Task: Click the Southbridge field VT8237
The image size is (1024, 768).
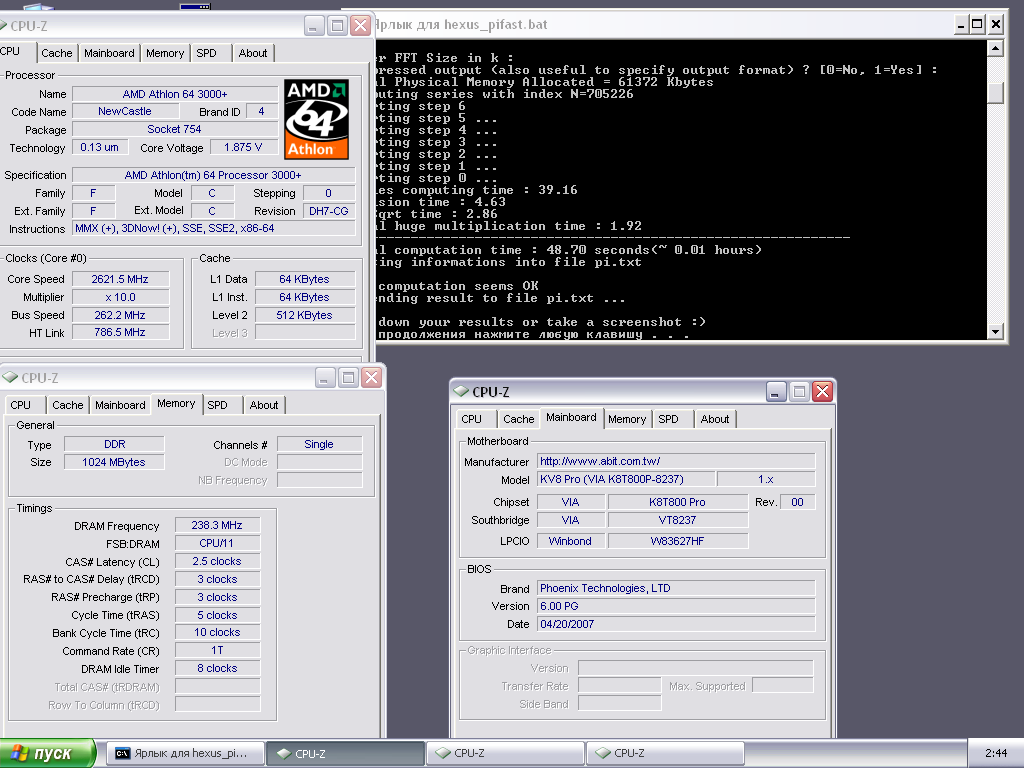Action: (x=678, y=520)
